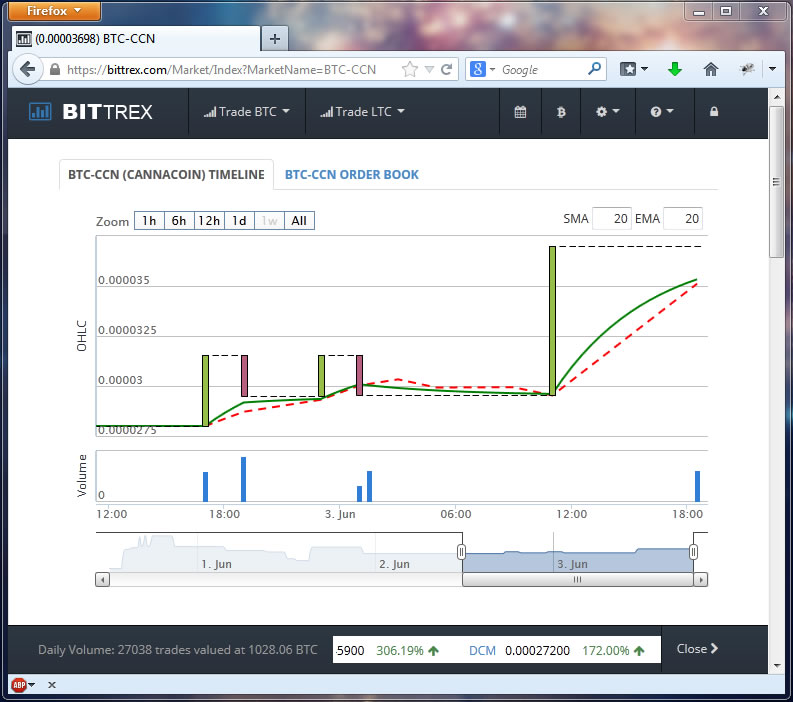Close the bottom ticker bar
This screenshot has width=793, height=702.
(697, 648)
